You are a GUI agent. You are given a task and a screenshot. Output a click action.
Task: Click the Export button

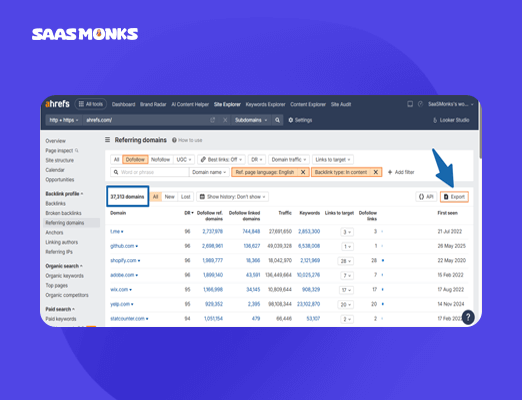tap(454, 197)
